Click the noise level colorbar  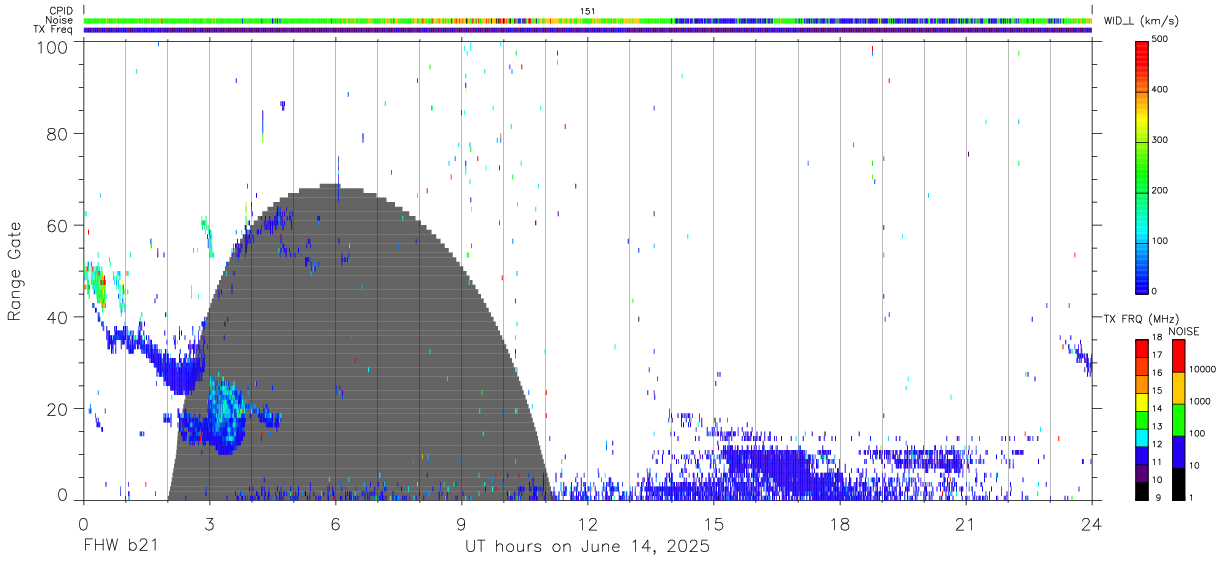pyautogui.click(x=1177, y=419)
